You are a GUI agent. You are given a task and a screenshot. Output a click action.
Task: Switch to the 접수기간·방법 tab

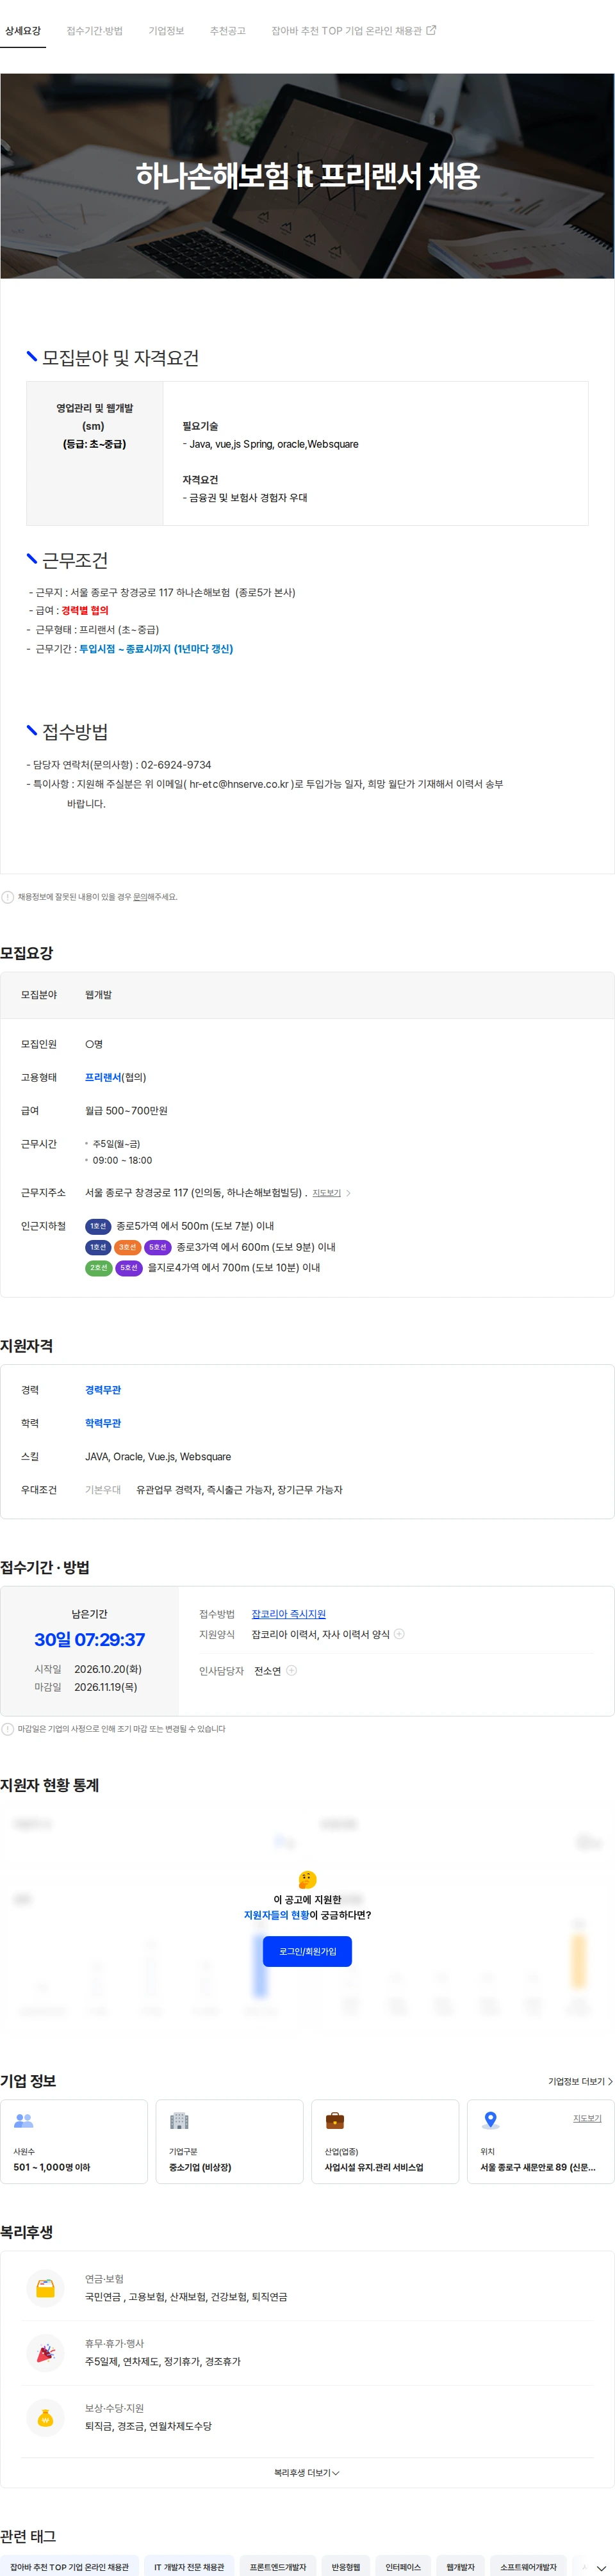94,31
